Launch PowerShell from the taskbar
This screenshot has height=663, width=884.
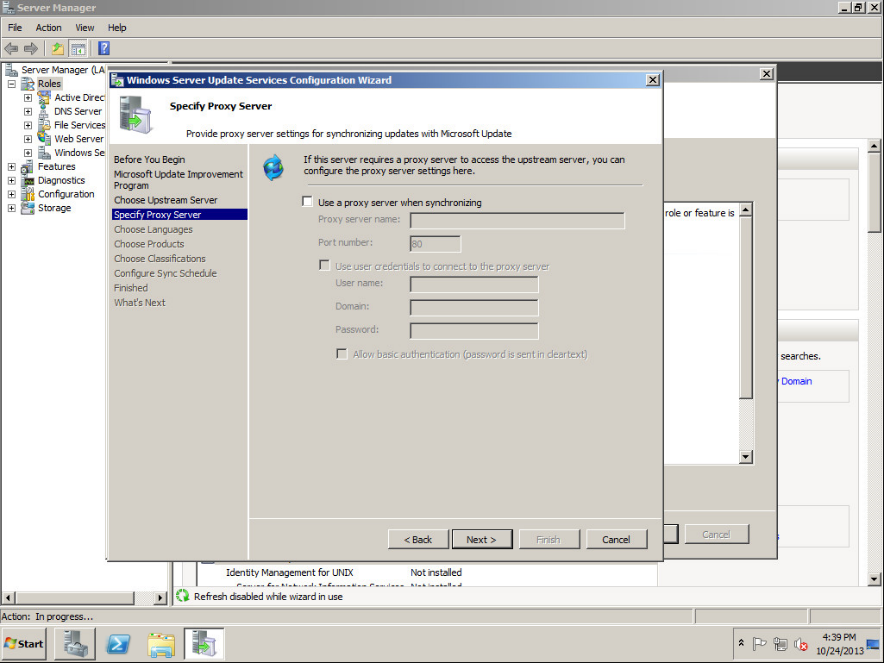118,644
